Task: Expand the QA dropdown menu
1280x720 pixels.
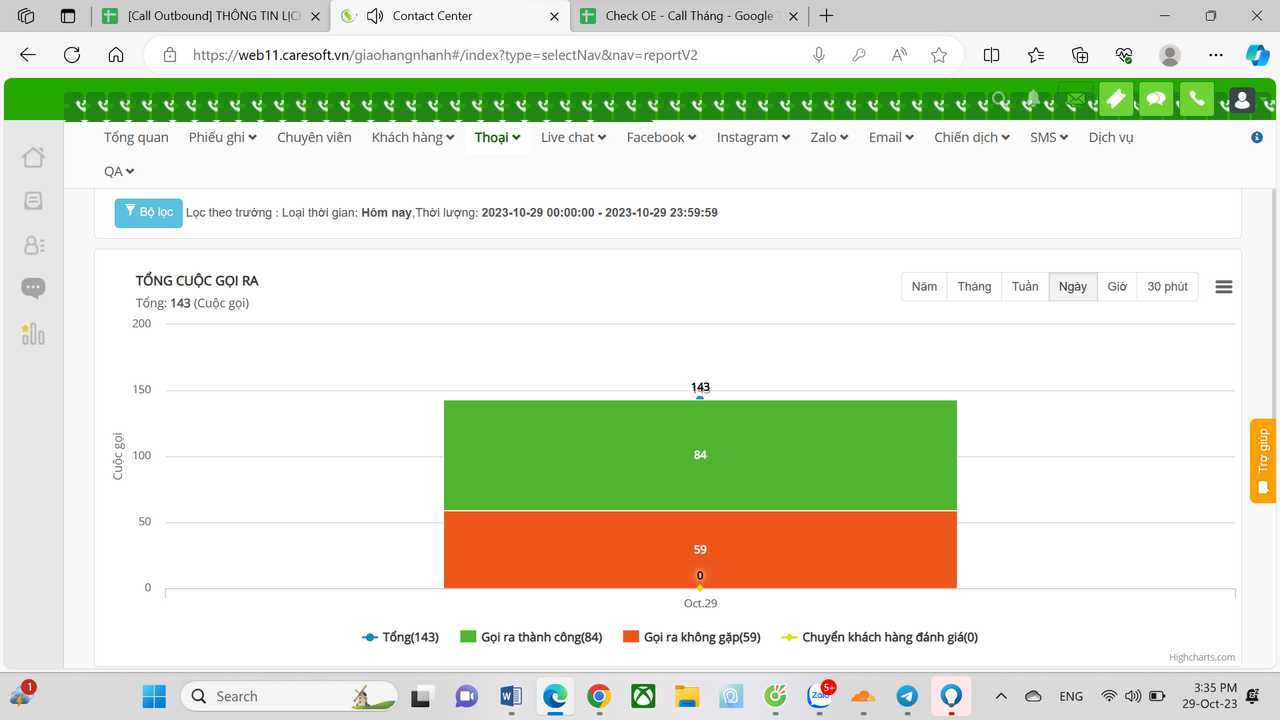Action: click(x=119, y=171)
